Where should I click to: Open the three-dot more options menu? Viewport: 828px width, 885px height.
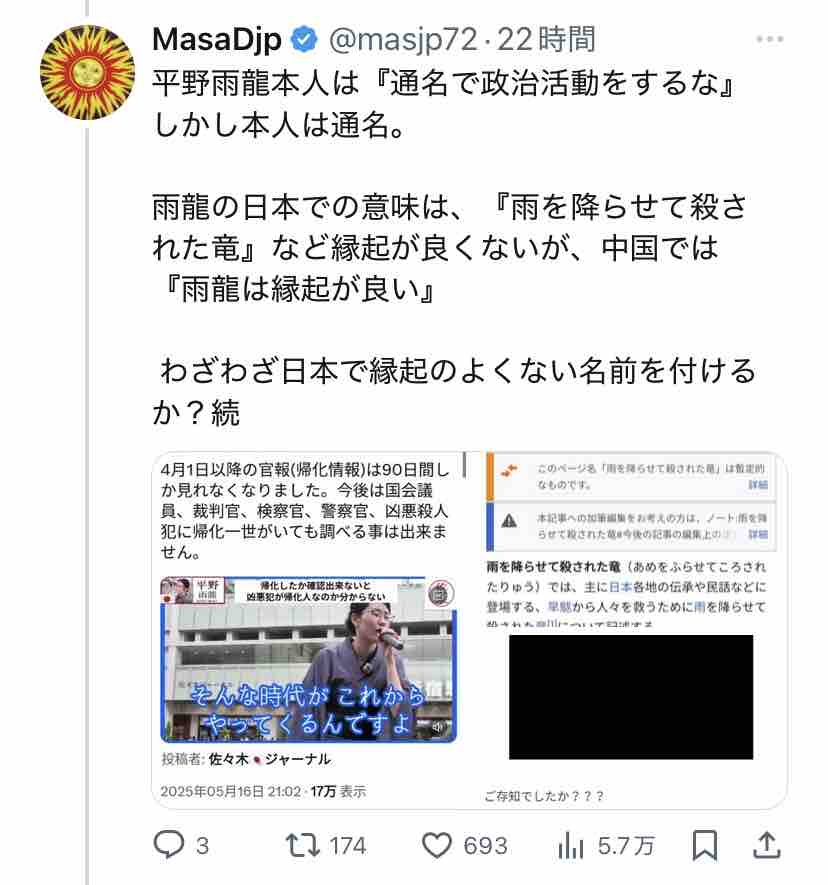(769, 39)
